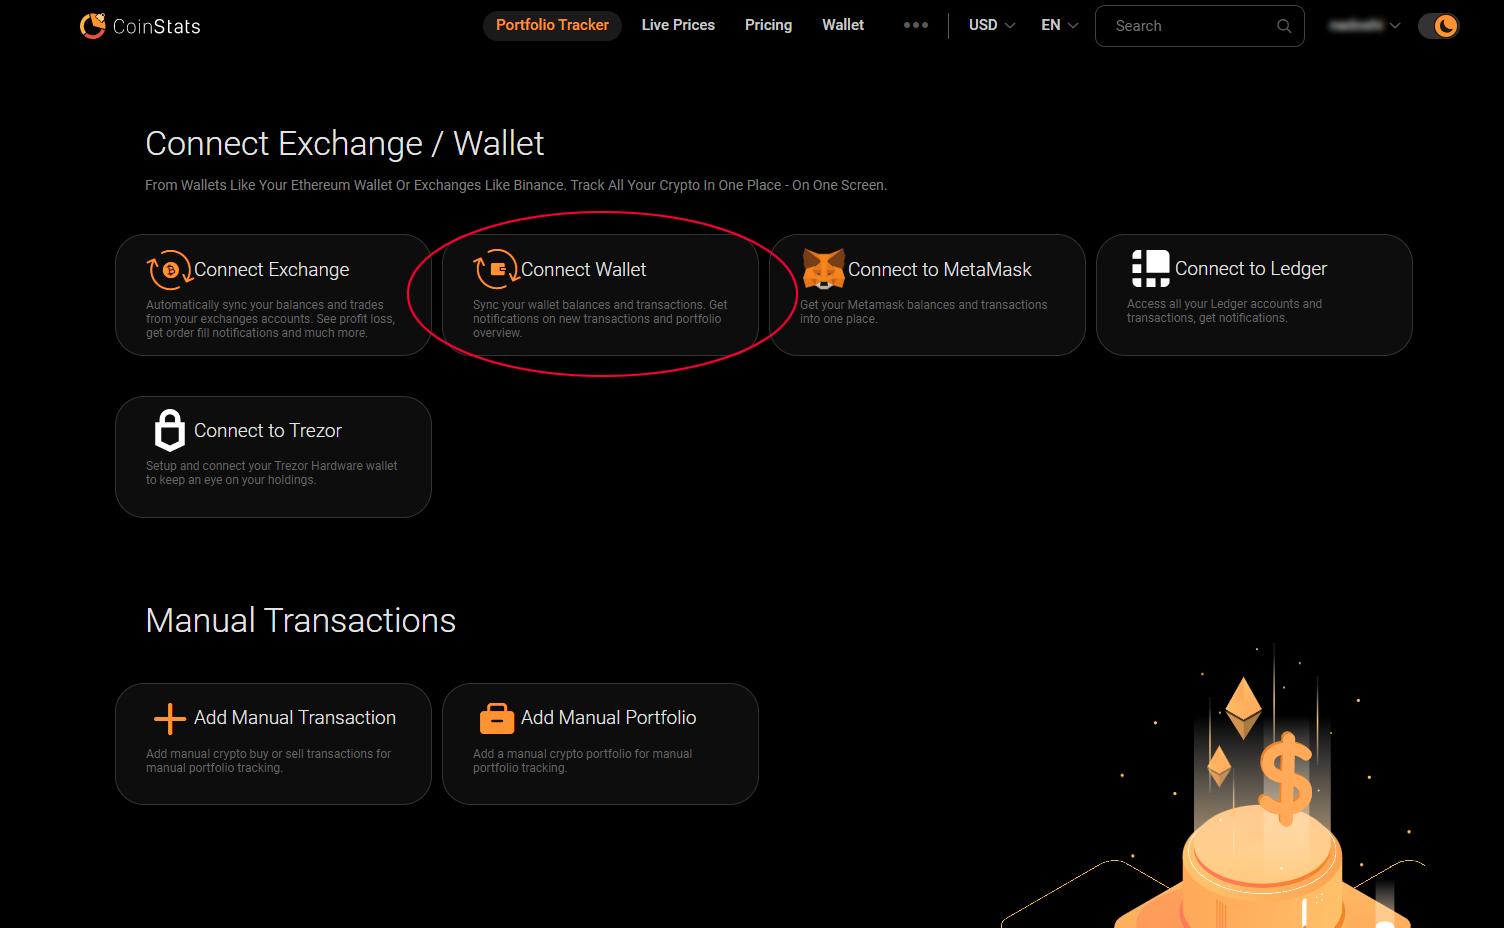Click the "From Wallets Like Your Ethereum" subtitle

[516, 185]
